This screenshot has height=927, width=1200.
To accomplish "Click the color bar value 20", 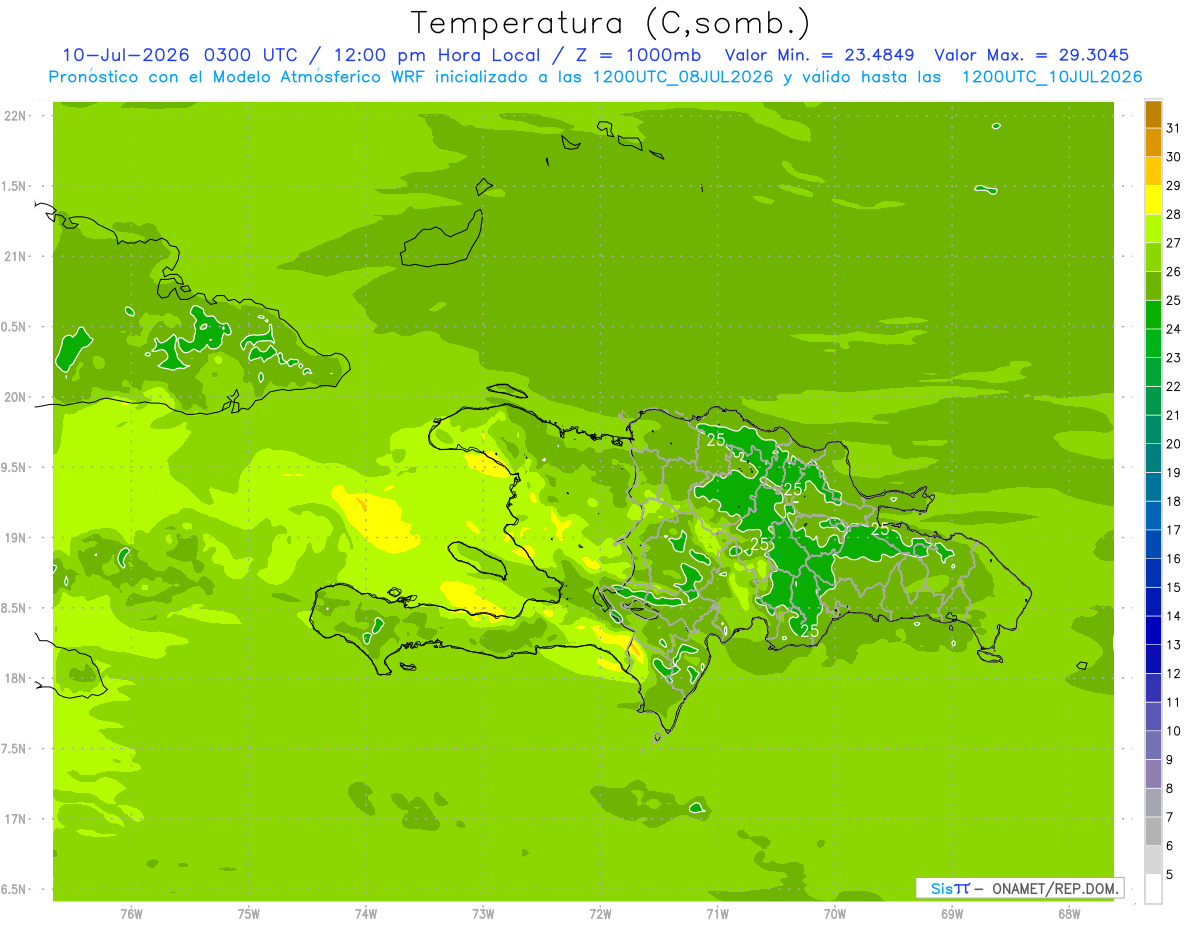I will click(1174, 444).
